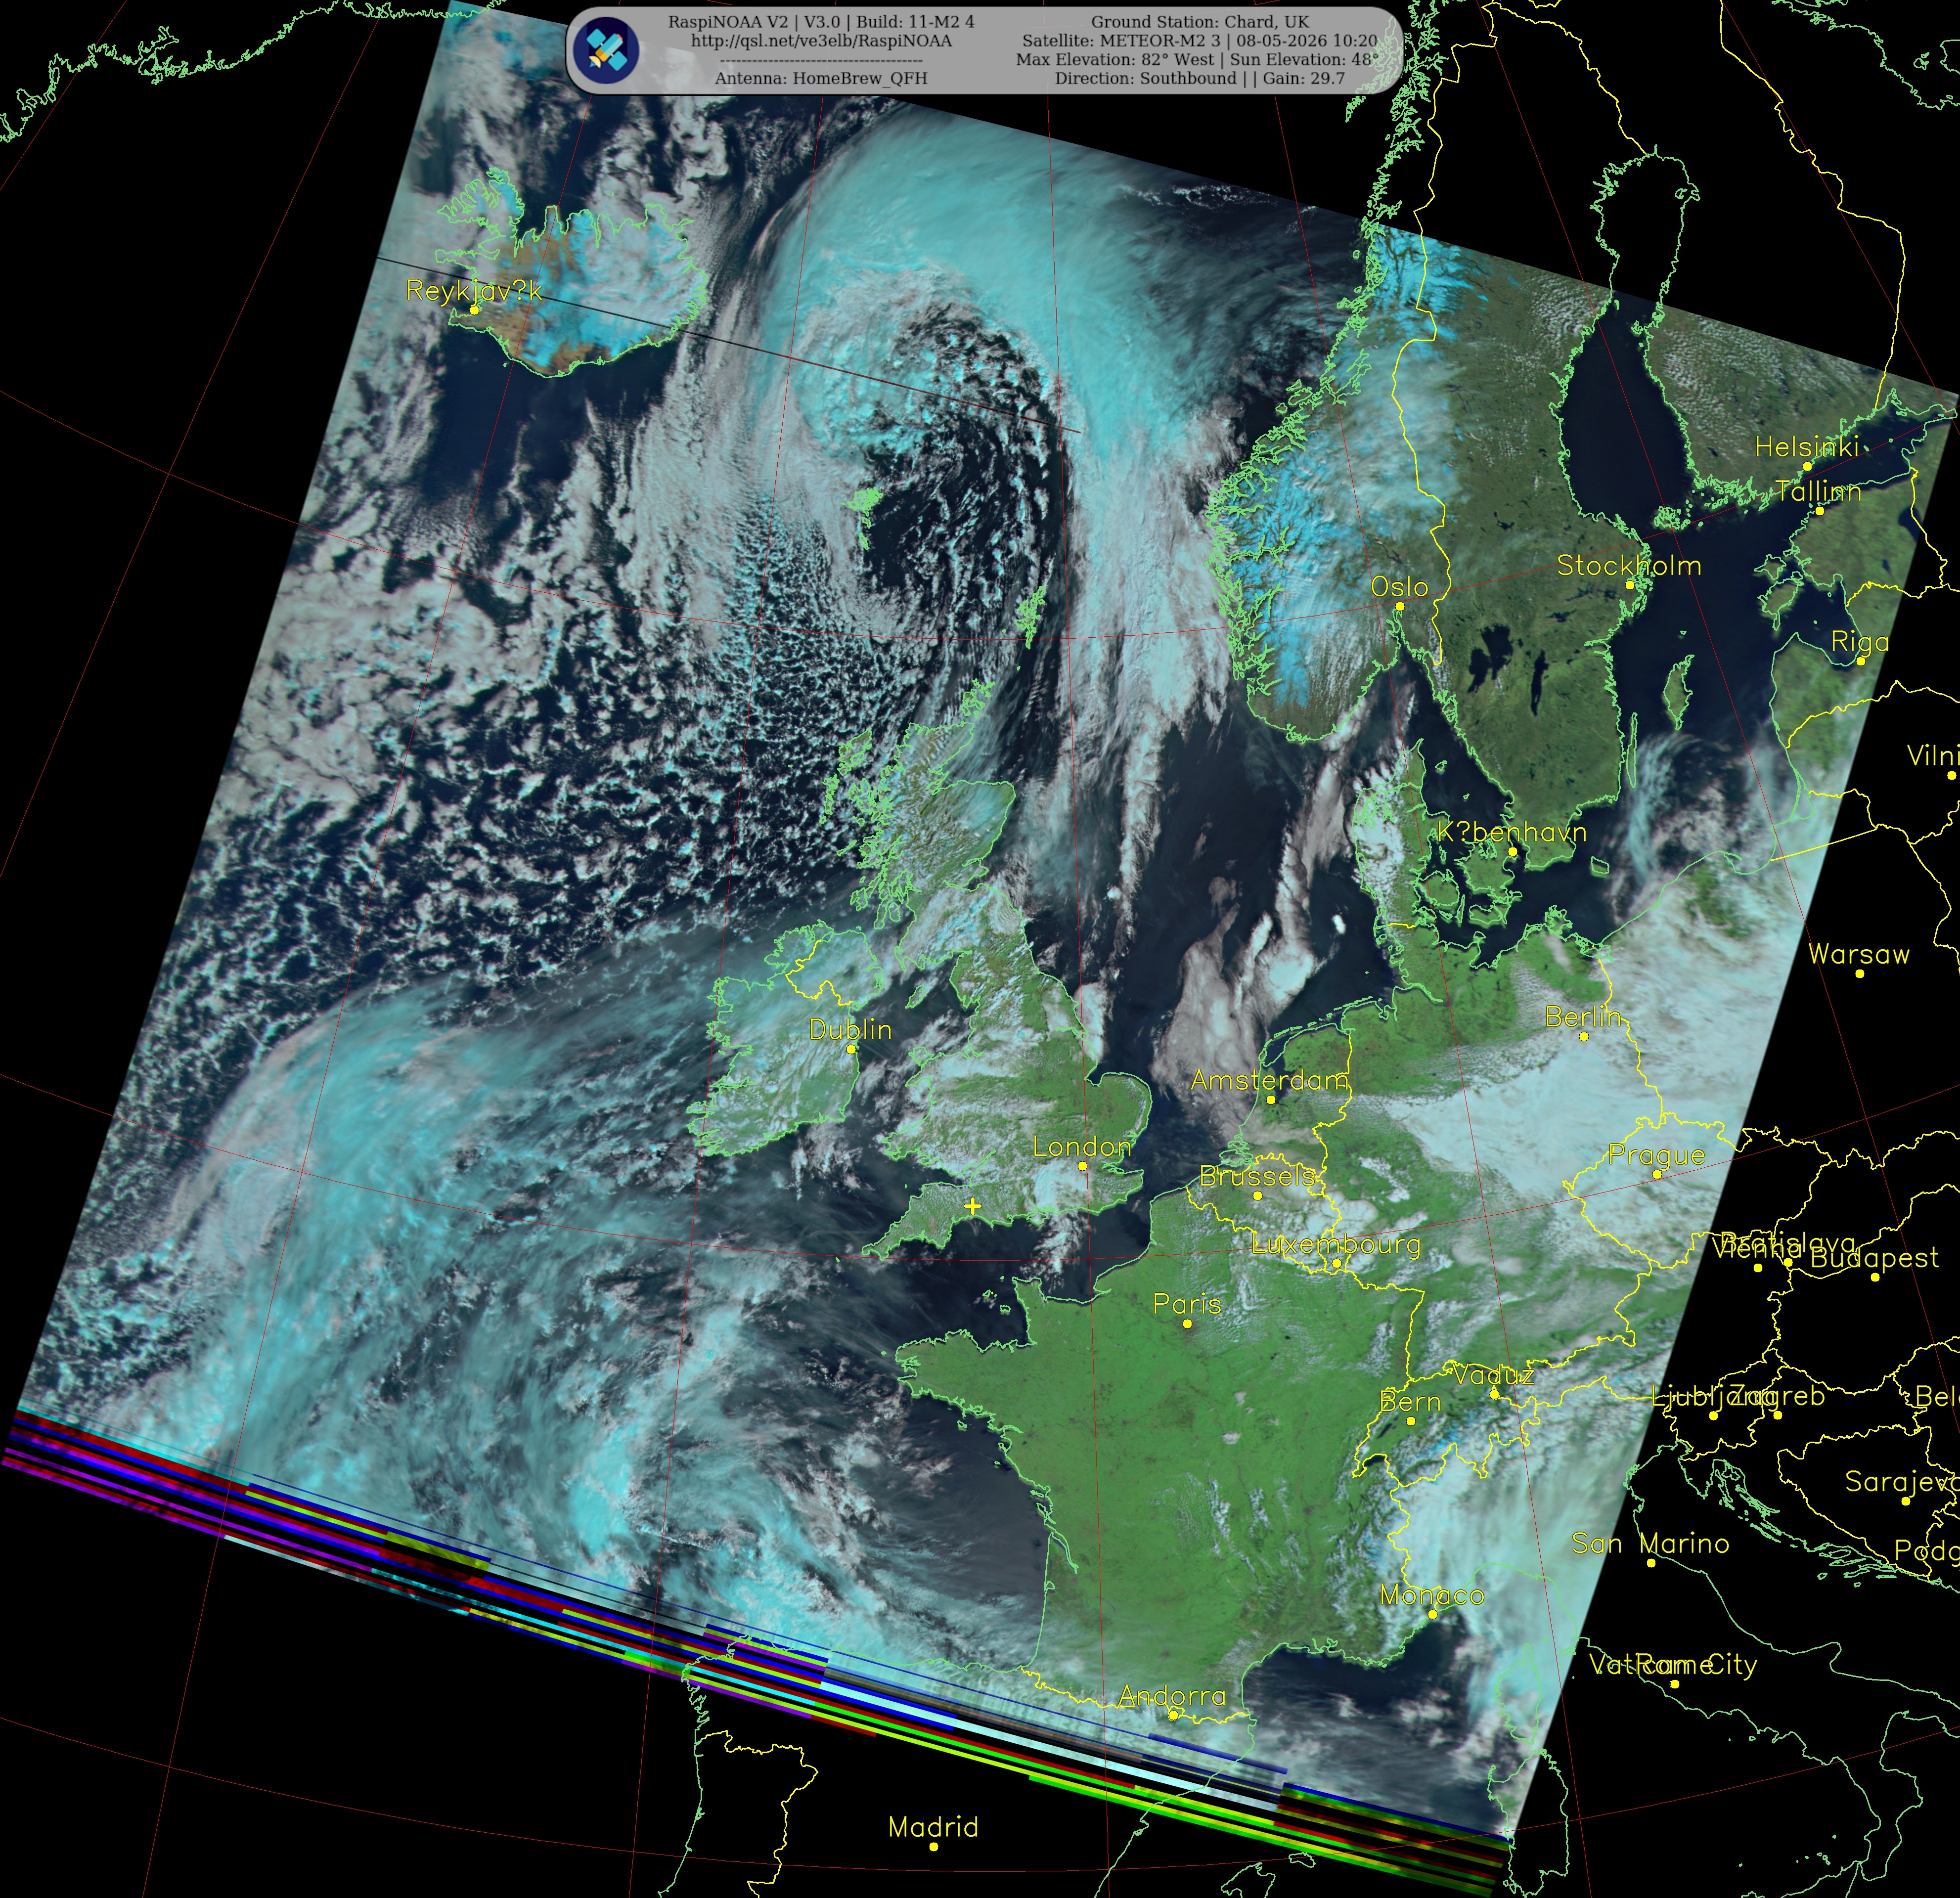This screenshot has height=1898, width=1960.
Task: Click the Brussels city label
Action: [x=1257, y=1176]
